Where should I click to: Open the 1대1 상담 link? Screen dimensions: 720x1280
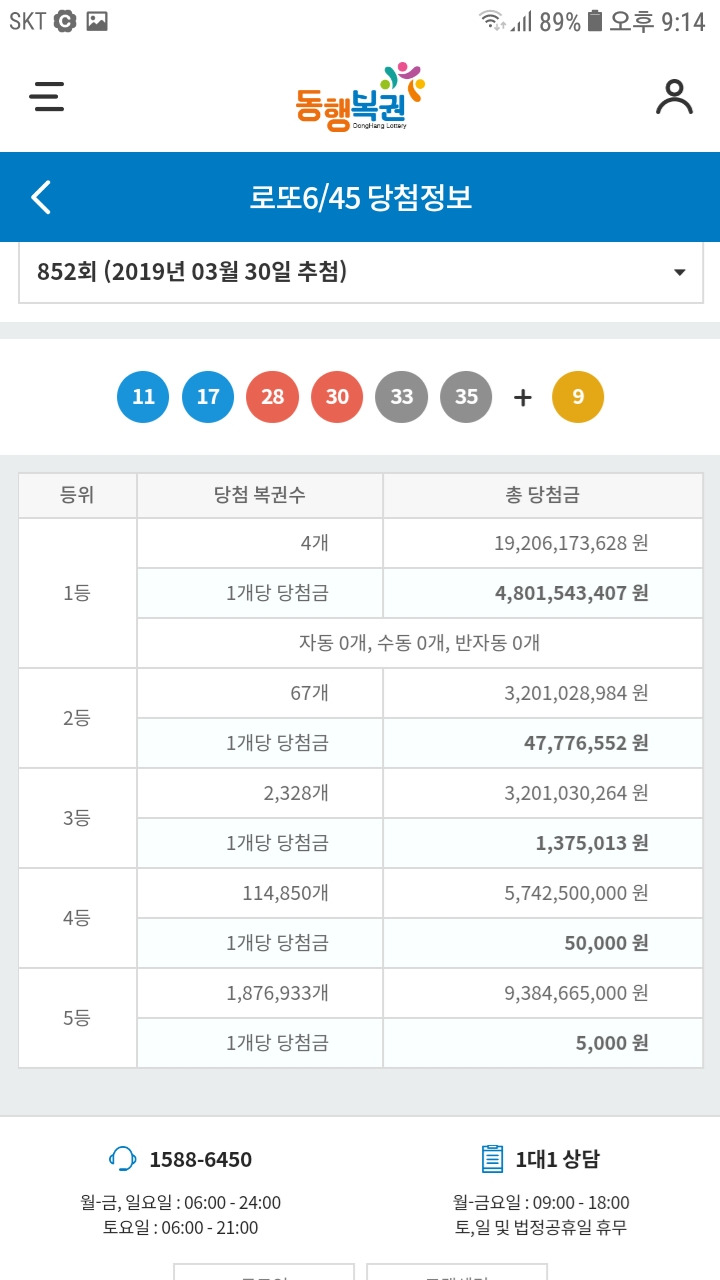pos(557,1160)
